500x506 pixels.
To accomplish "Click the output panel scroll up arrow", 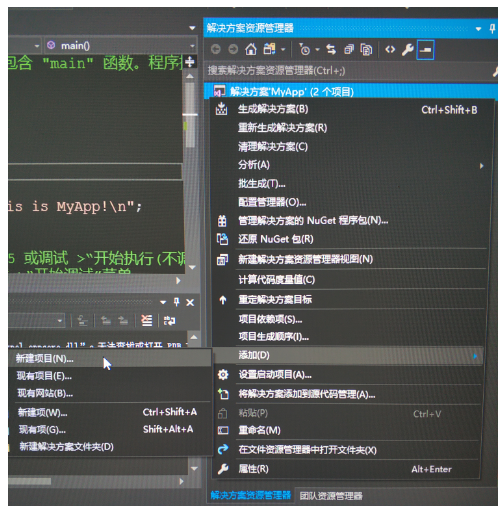I will point(194,337).
